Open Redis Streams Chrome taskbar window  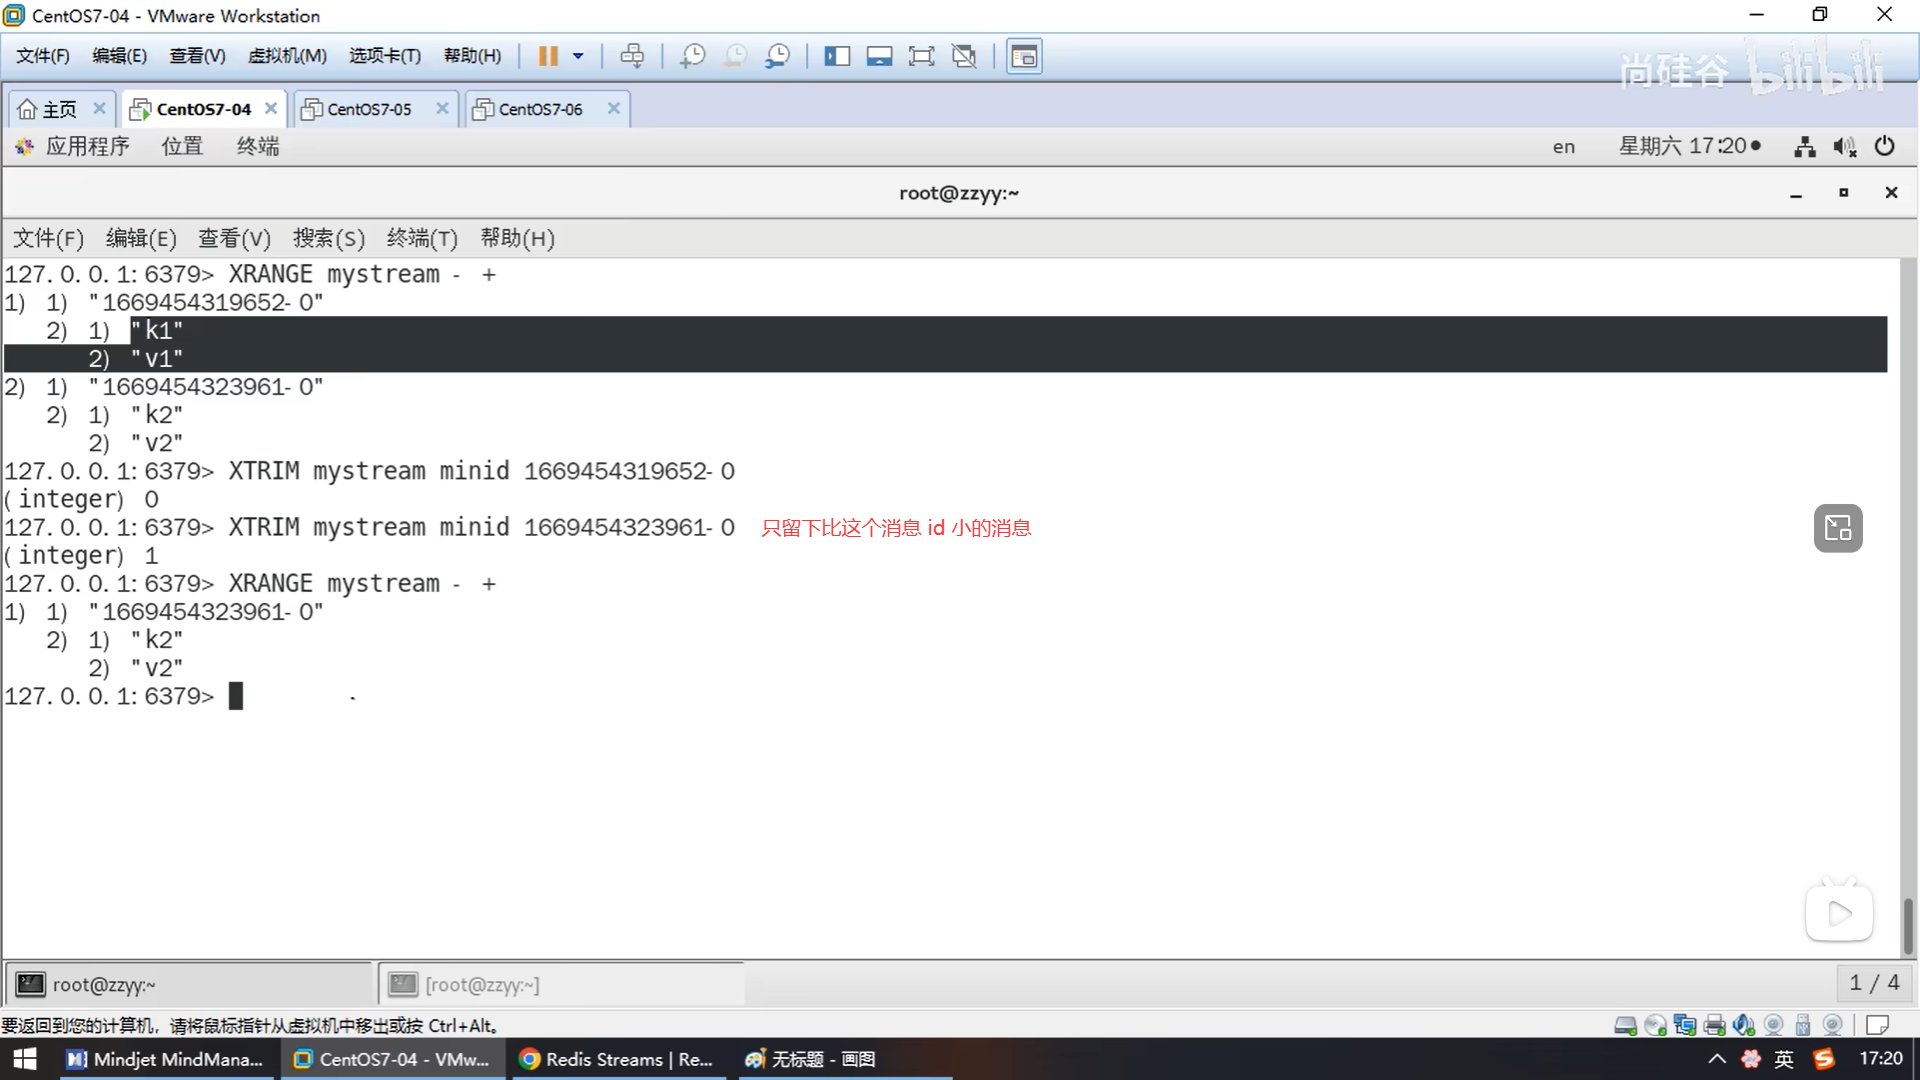click(617, 1059)
